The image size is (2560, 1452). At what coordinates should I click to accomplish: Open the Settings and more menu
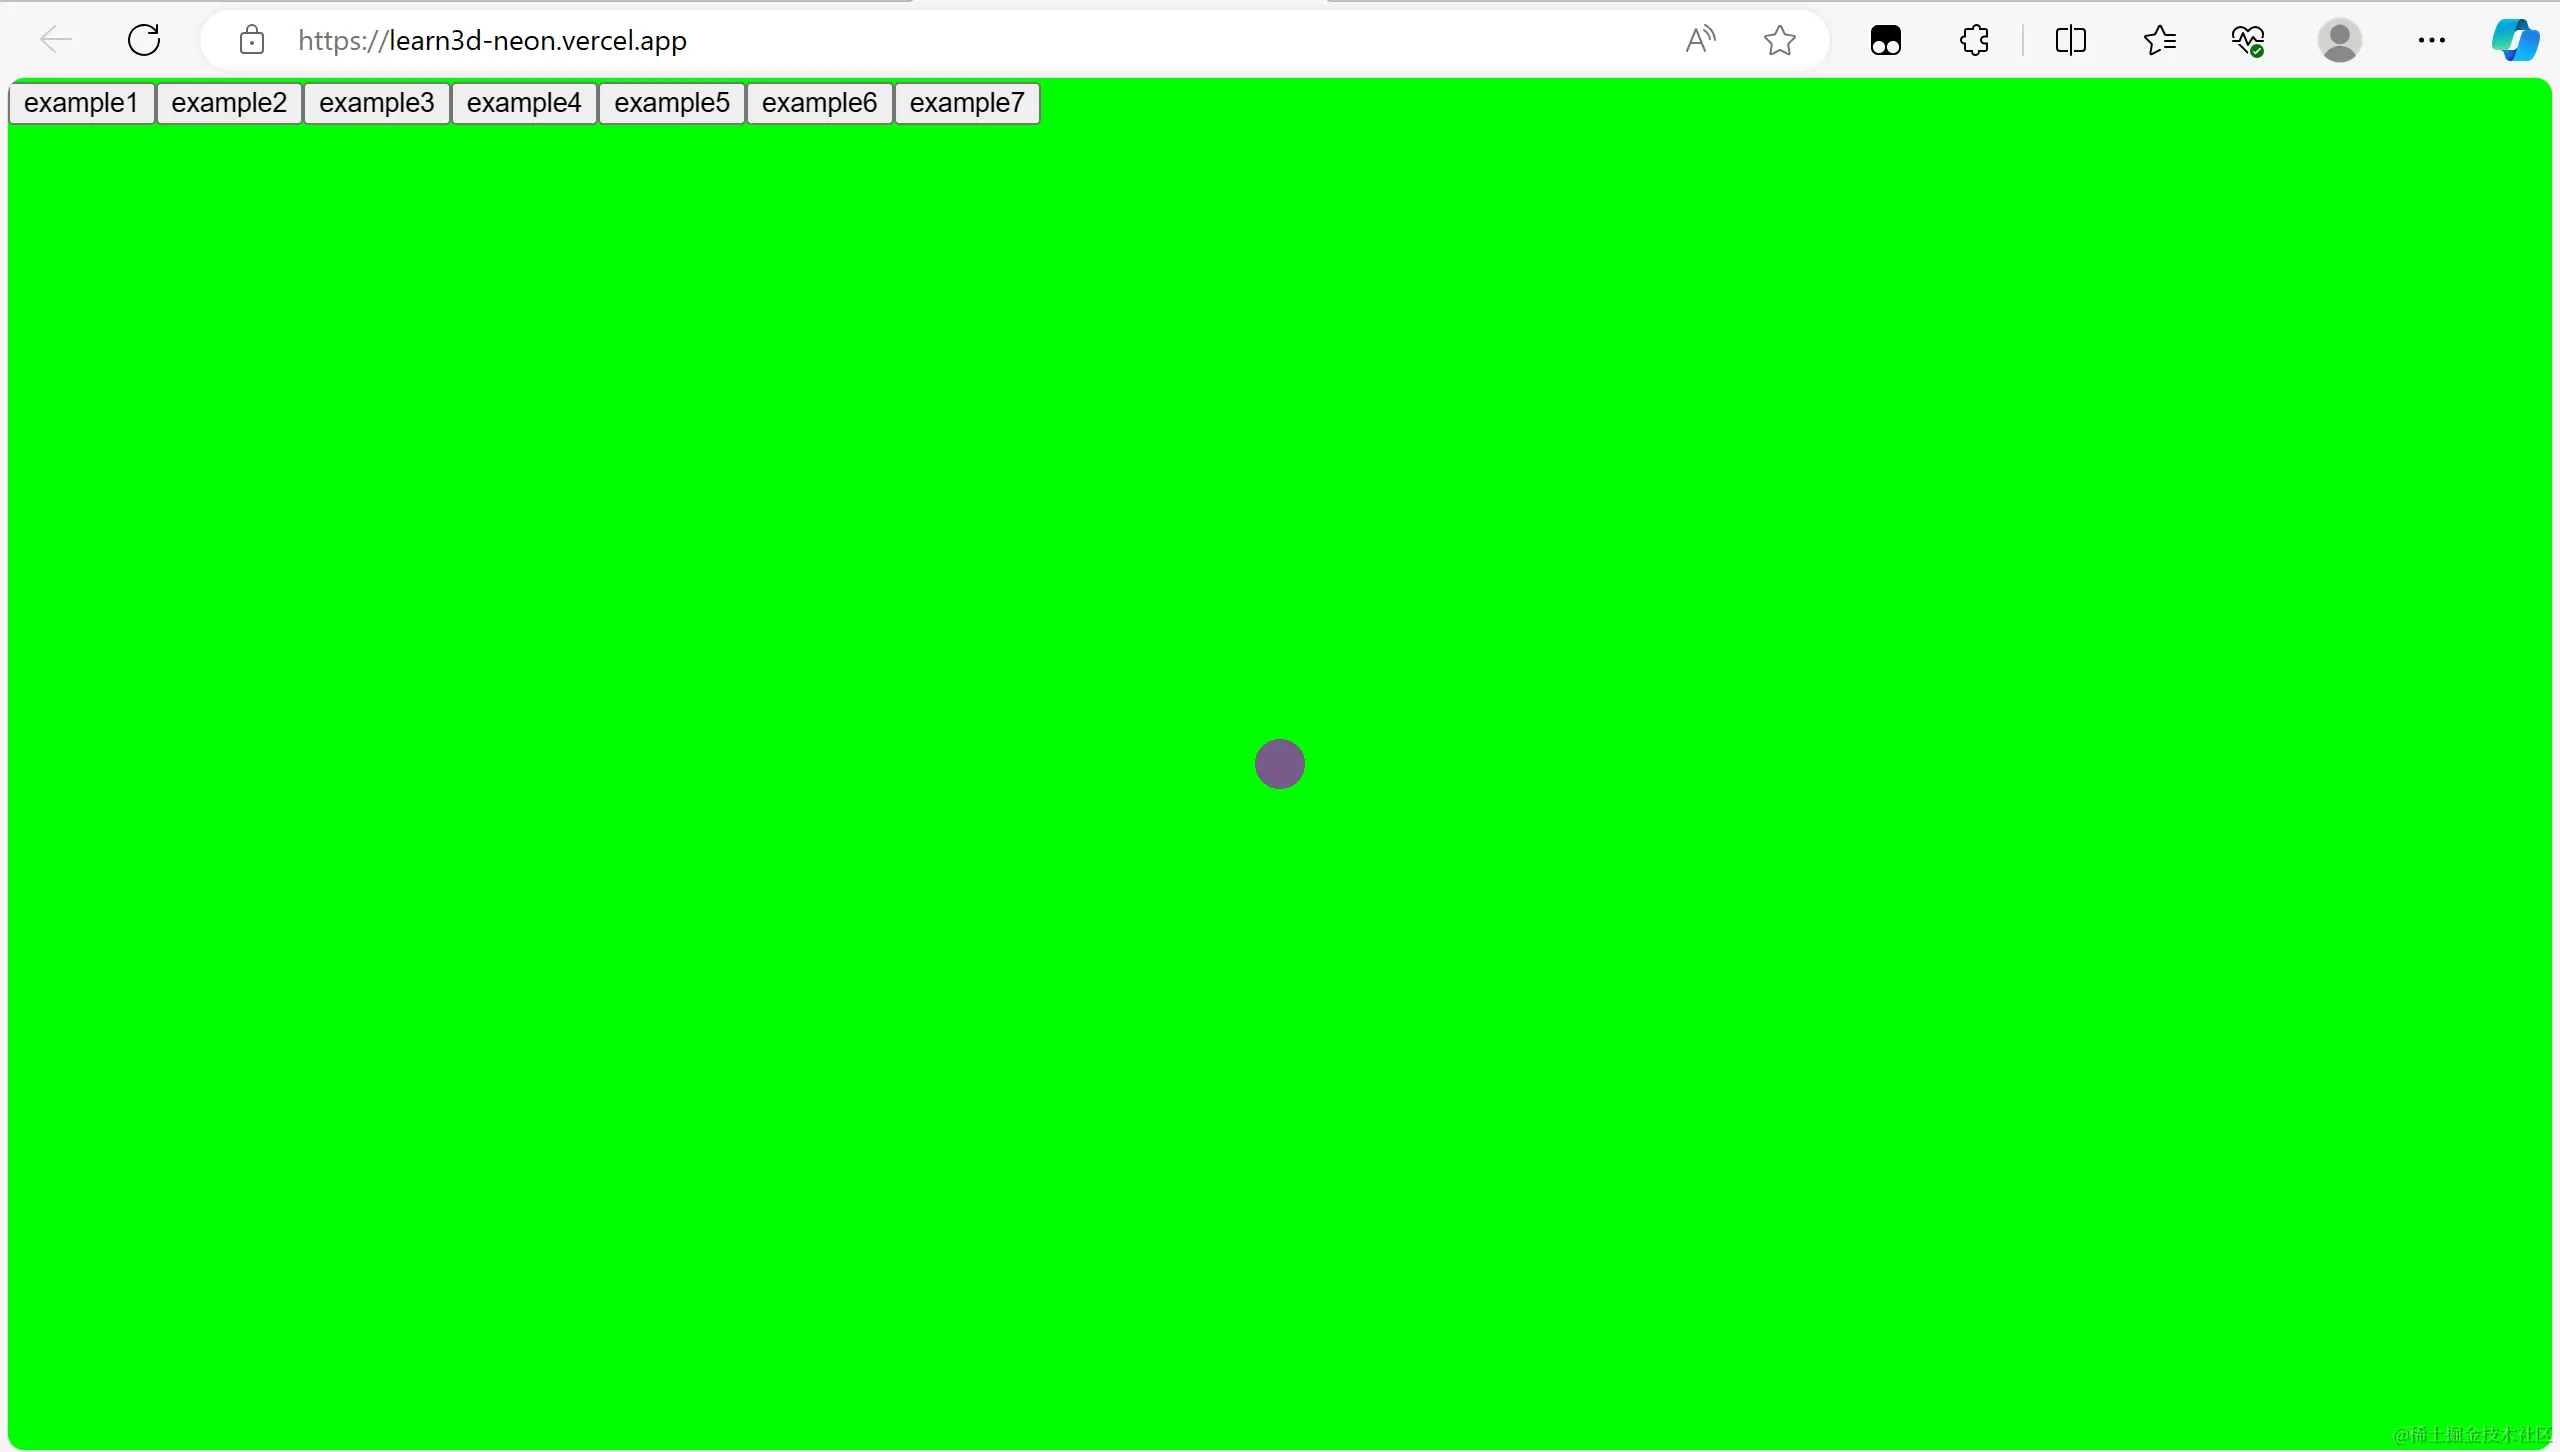tap(2431, 41)
